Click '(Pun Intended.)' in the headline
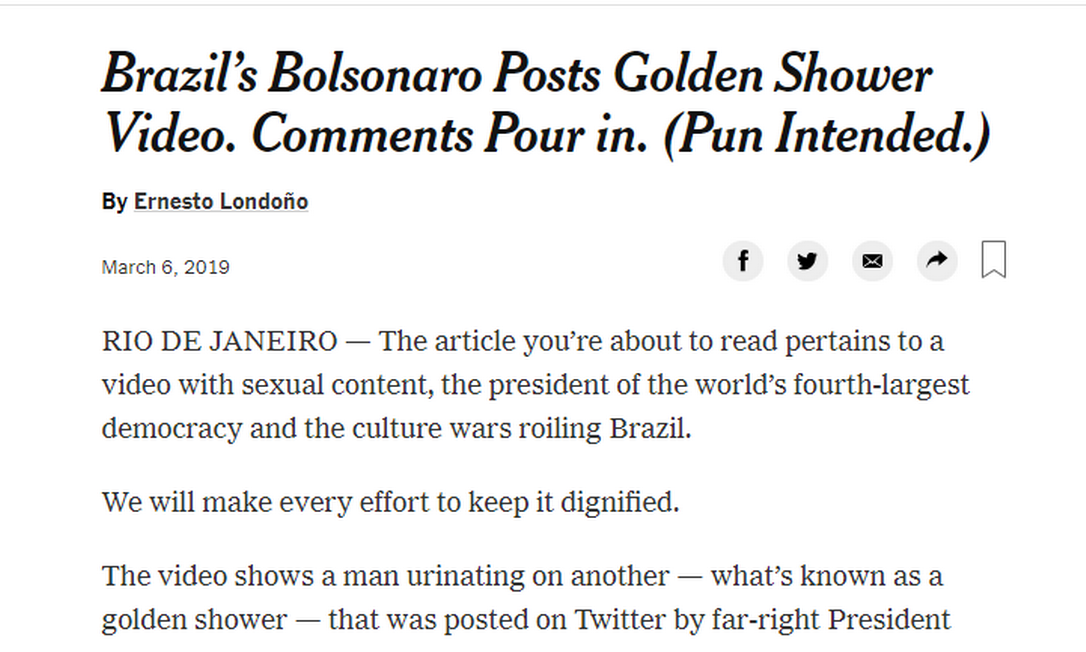This screenshot has height=652, width=1086. pyautogui.click(x=827, y=134)
